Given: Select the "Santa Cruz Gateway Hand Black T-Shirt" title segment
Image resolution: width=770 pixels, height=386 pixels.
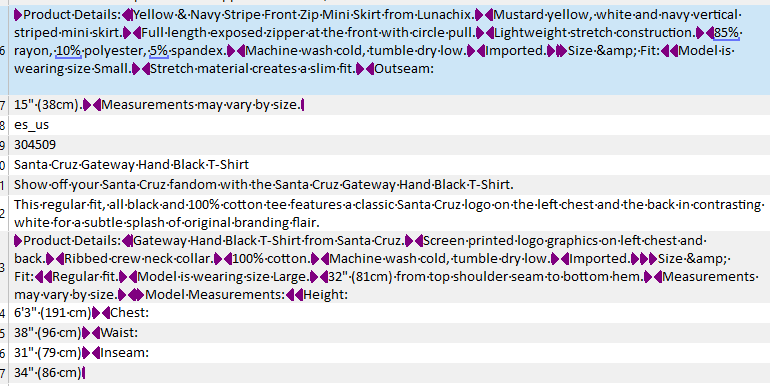Looking at the screenshot, I should 389,165.
